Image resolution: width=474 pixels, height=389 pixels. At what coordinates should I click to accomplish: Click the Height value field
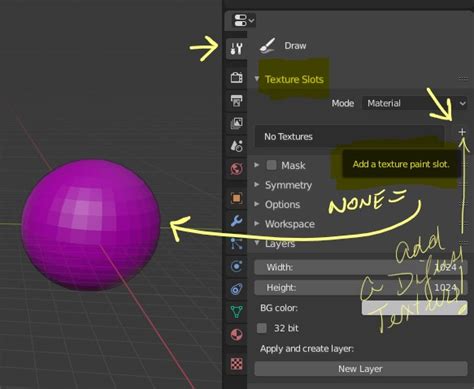point(361,288)
